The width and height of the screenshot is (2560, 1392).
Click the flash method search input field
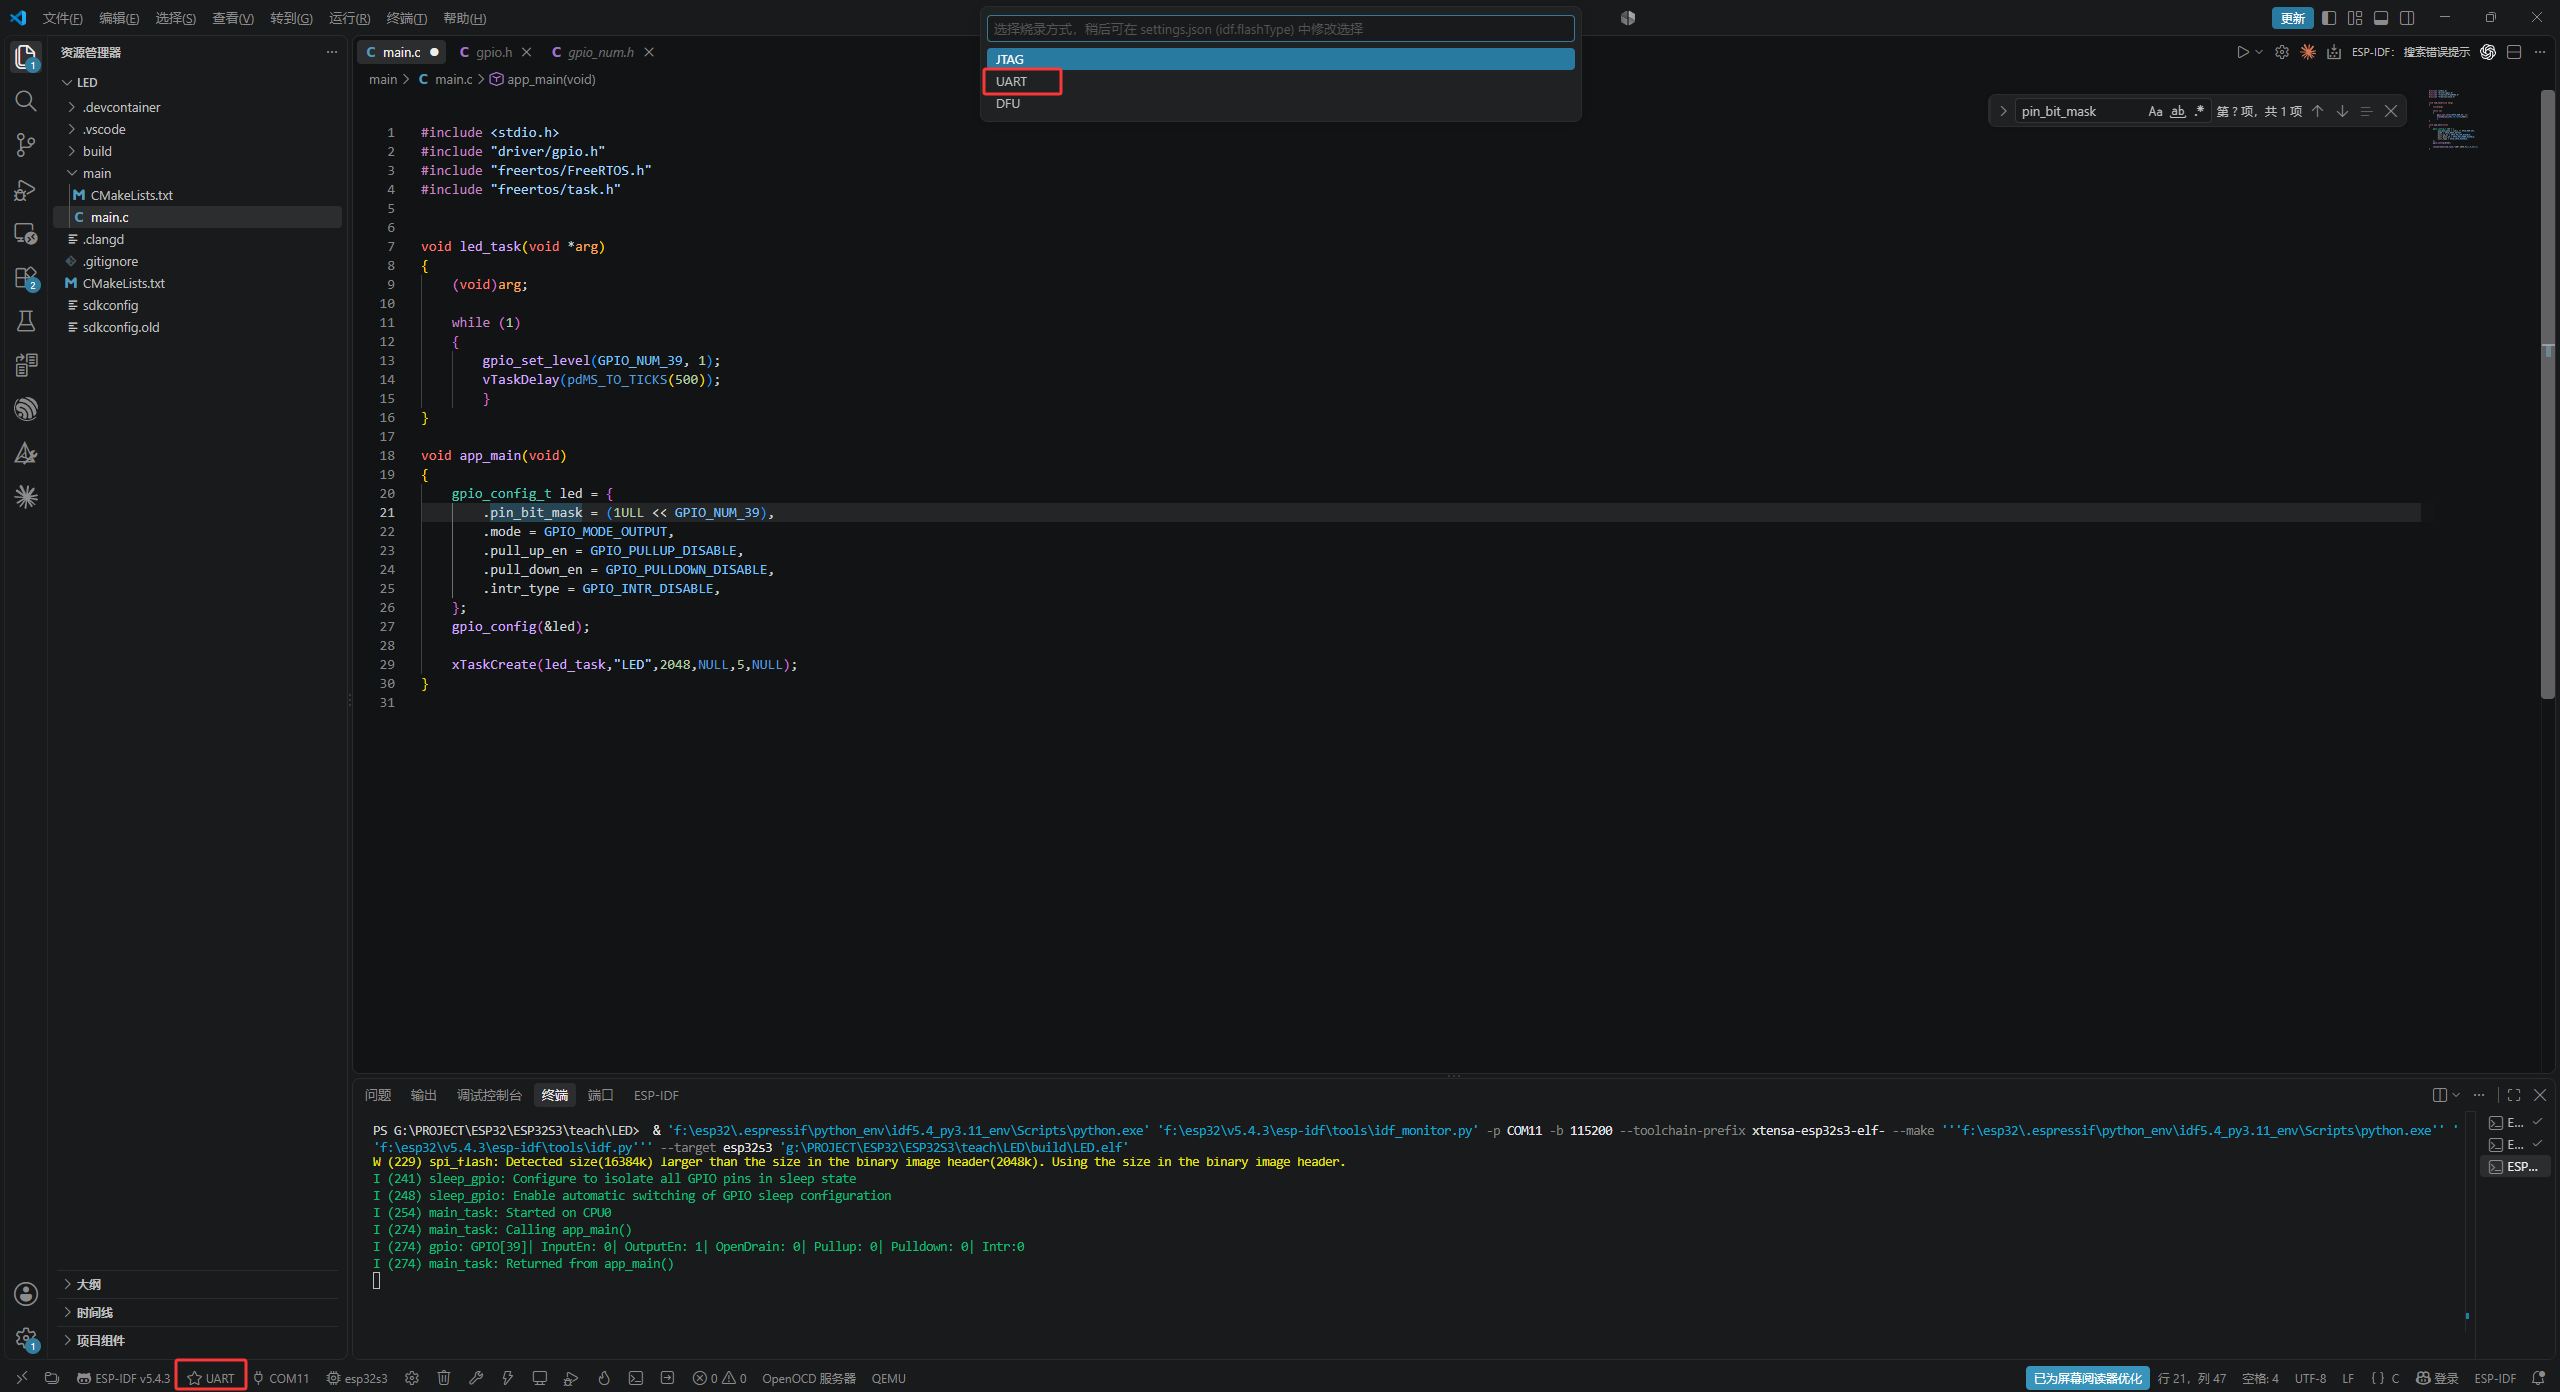[1280, 29]
